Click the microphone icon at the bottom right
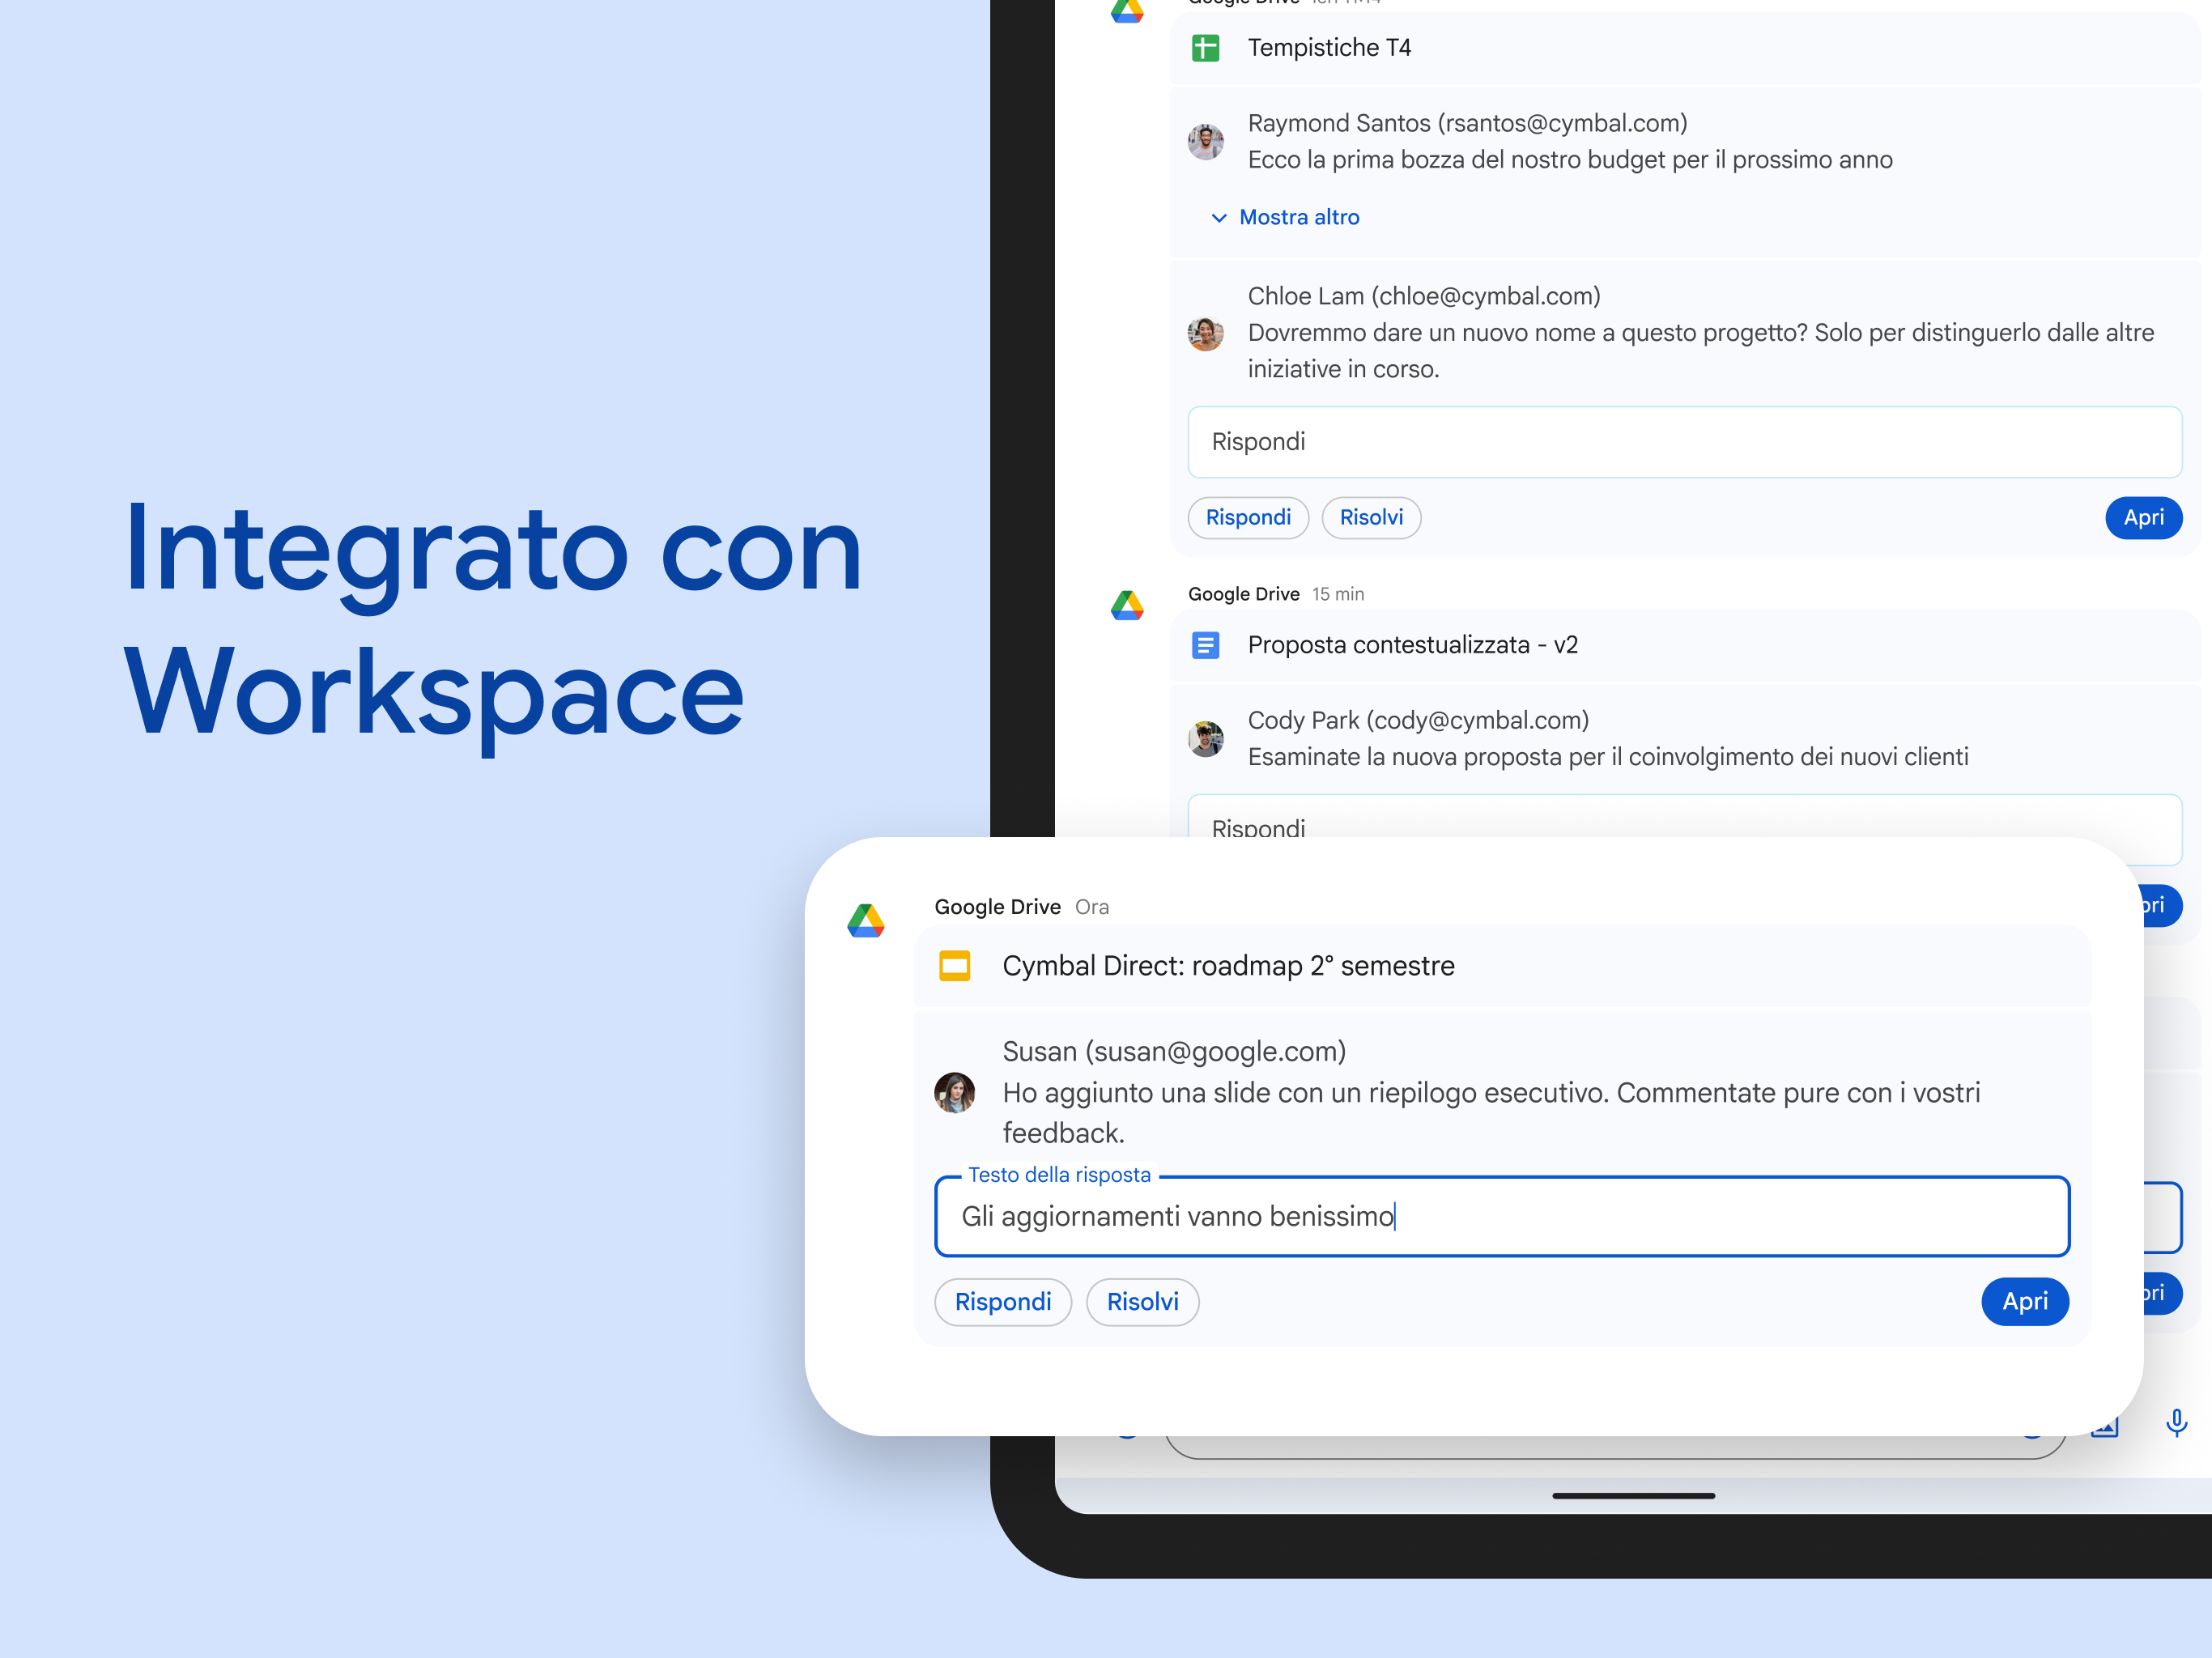The image size is (2212, 1658). pyautogui.click(x=2176, y=1422)
